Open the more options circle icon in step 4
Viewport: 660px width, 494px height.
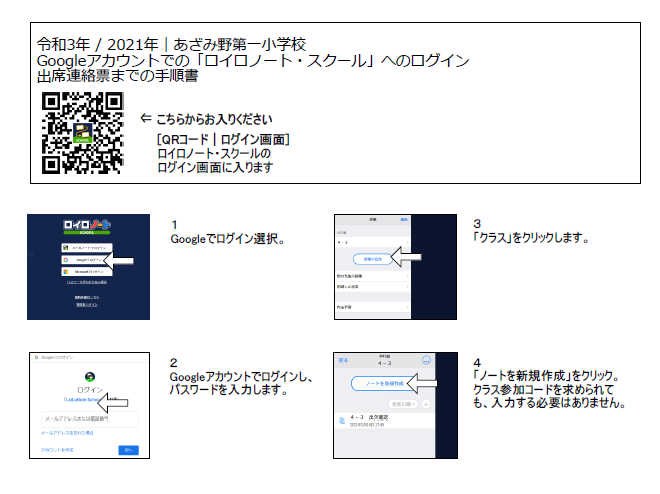426,361
